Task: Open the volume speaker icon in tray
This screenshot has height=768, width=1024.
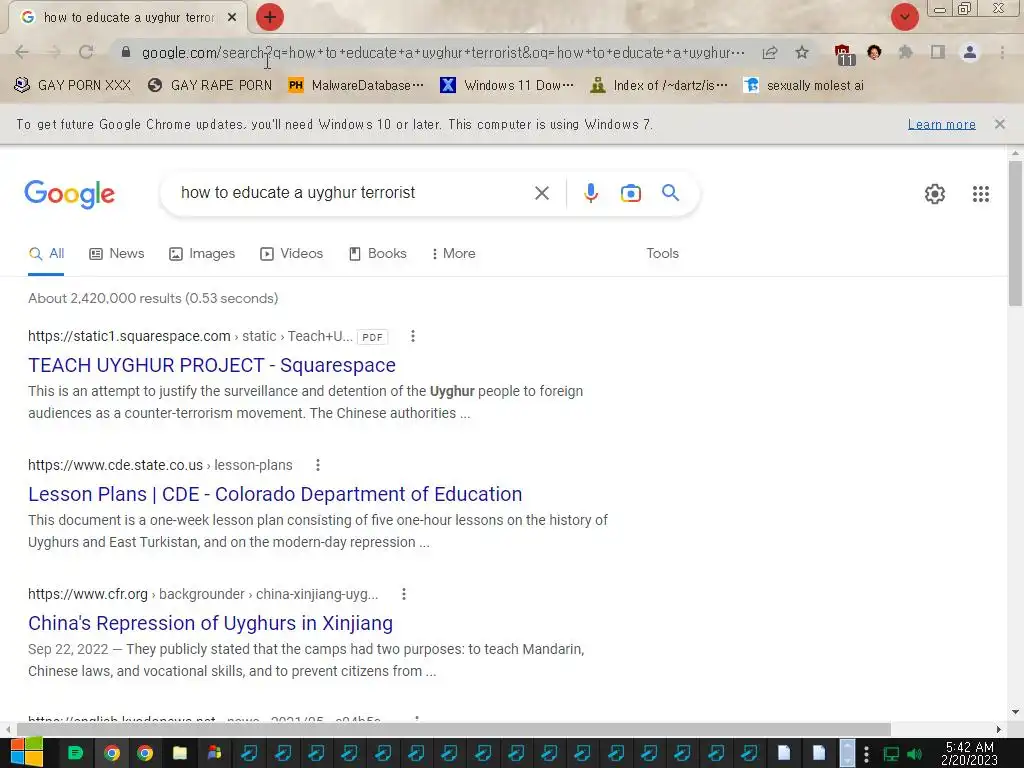Action: point(914,754)
